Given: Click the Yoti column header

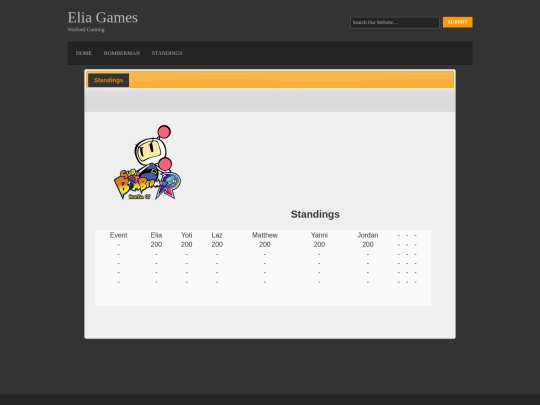Looking at the screenshot, I should coord(187,235).
